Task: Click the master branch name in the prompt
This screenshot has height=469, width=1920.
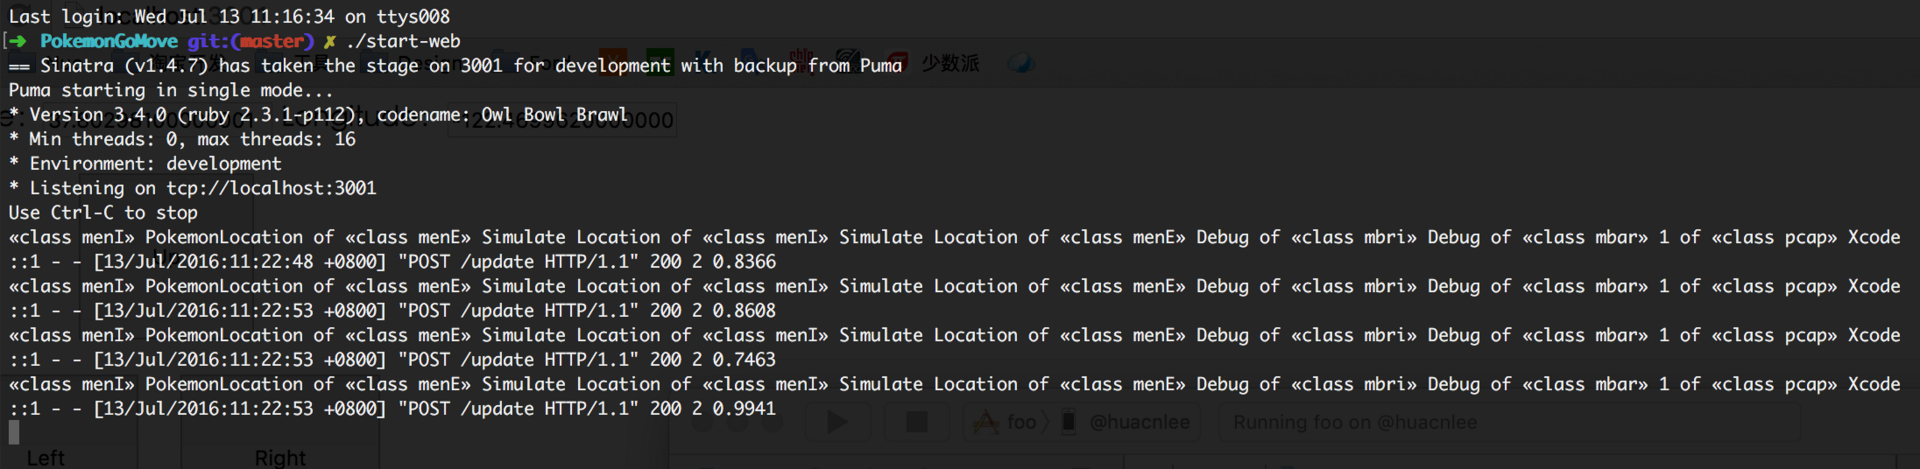Action: tap(272, 41)
